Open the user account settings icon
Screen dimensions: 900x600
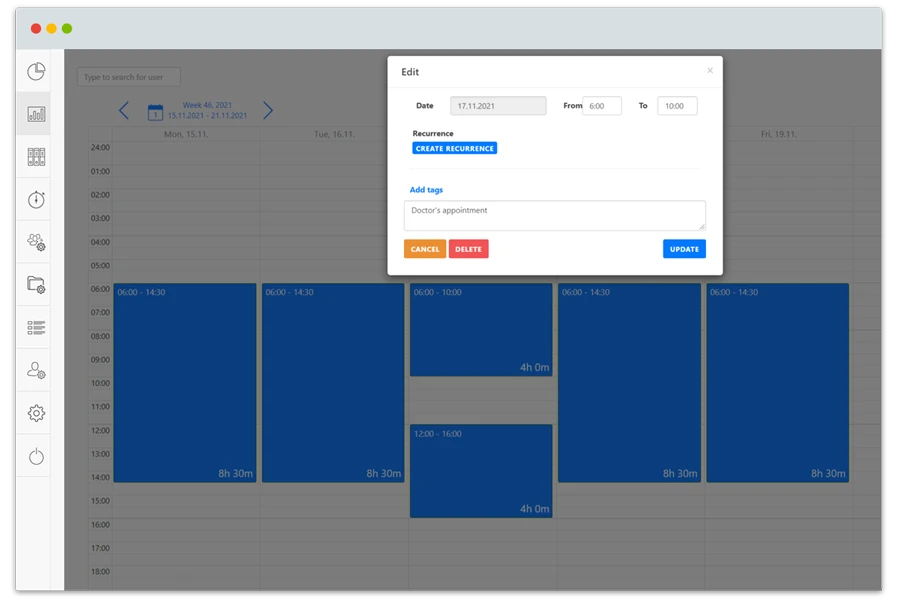tap(36, 370)
